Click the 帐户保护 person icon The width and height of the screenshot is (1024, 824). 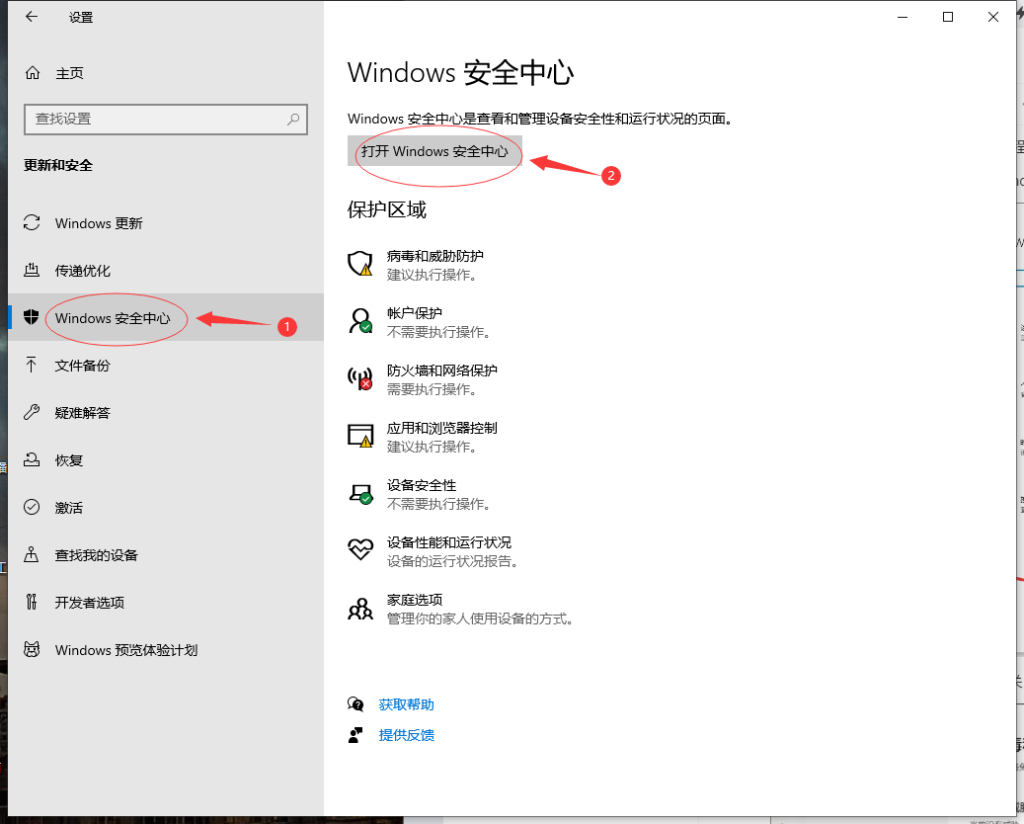coord(360,321)
